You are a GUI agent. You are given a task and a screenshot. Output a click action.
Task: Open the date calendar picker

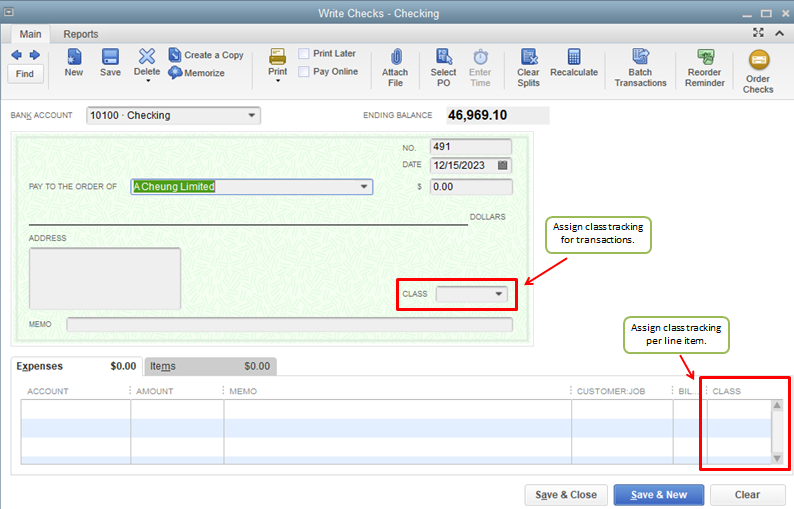tap(503, 165)
